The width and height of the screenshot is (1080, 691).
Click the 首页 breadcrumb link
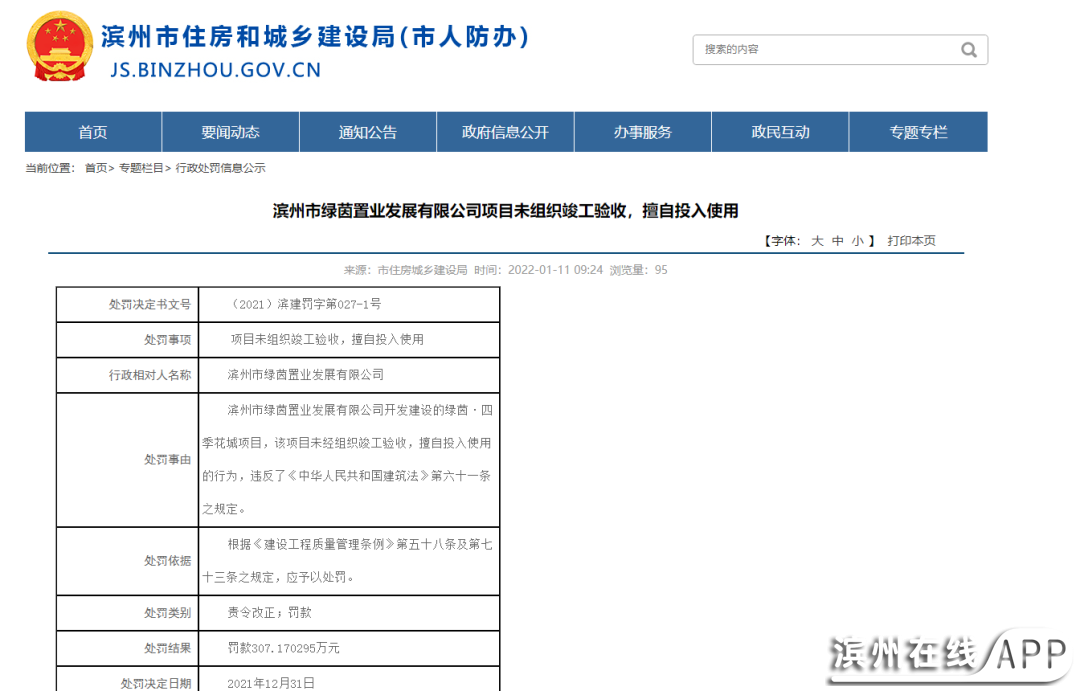[x=95, y=168]
